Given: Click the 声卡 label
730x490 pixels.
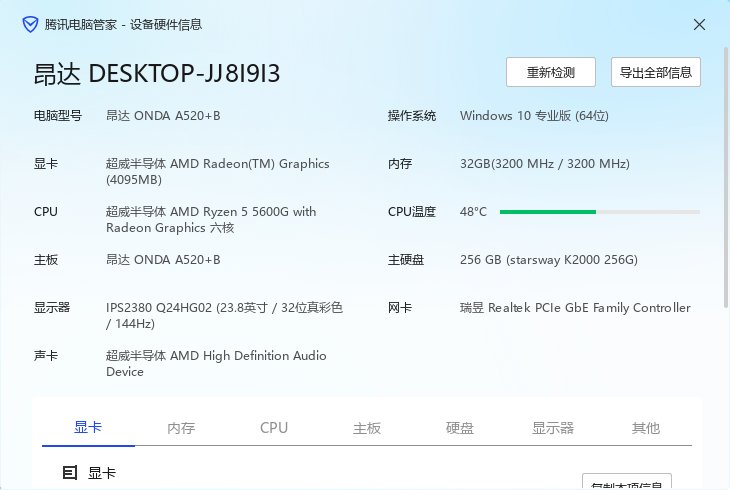Looking at the screenshot, I should point(46,355).
